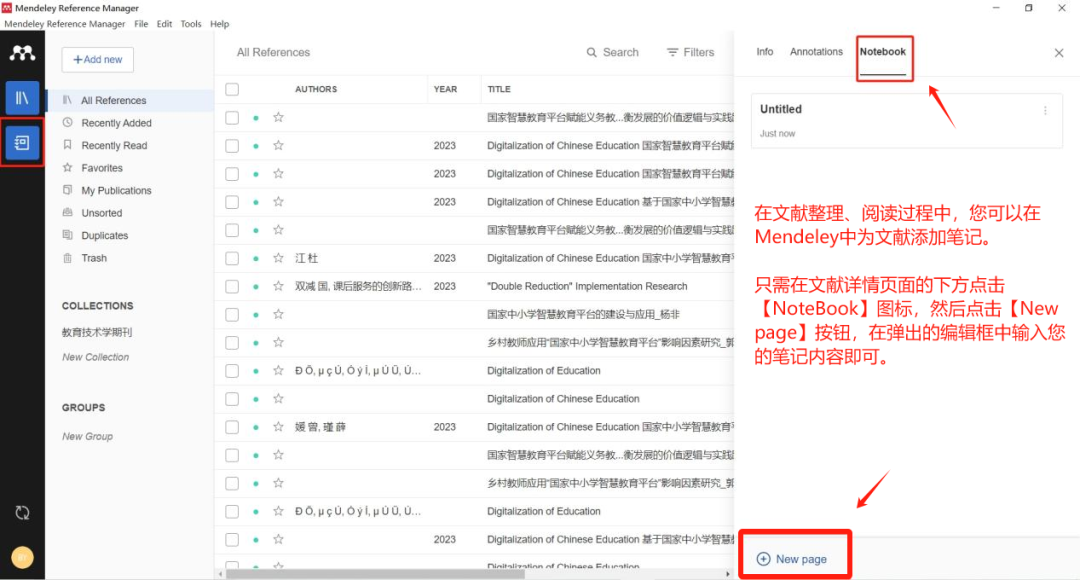Open the Untitled notebook page

906,121
